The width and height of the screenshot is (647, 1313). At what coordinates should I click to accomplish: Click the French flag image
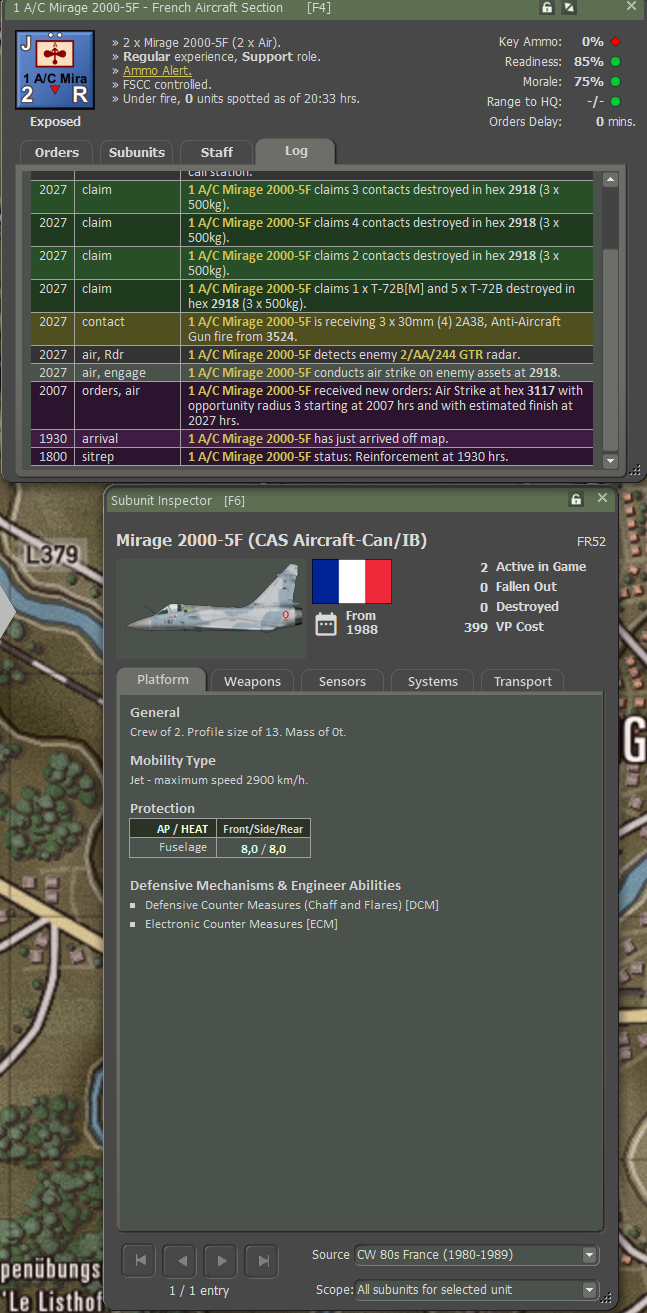352,581
